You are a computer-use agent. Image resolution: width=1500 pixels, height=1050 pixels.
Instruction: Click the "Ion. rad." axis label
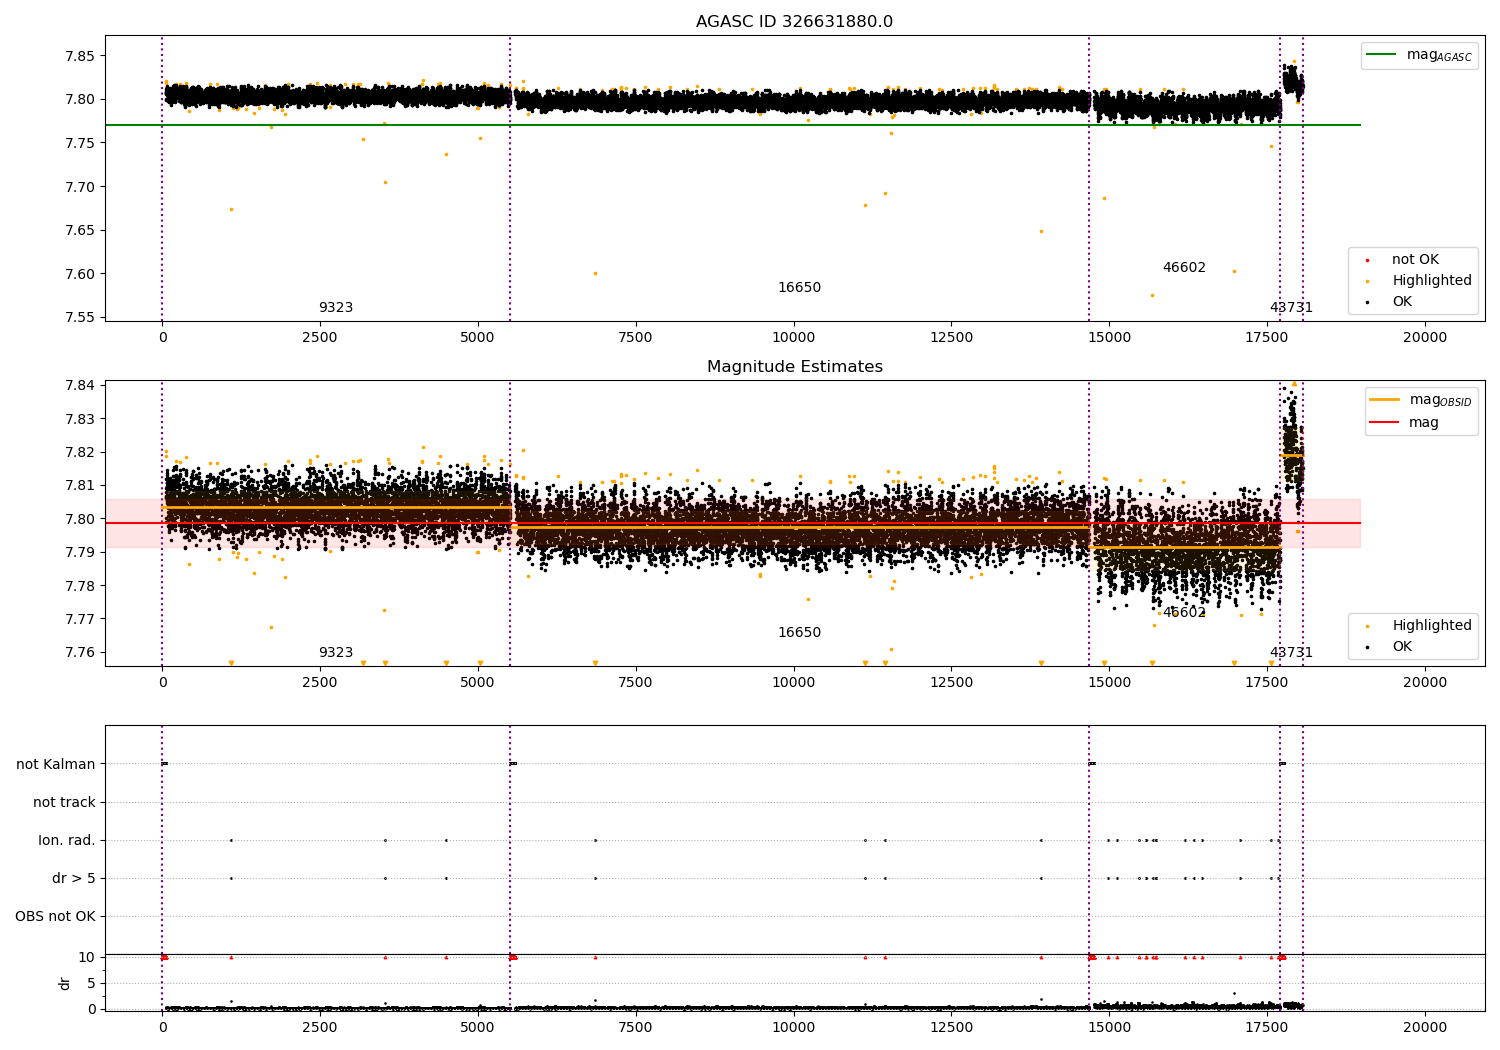click(67, 840)
